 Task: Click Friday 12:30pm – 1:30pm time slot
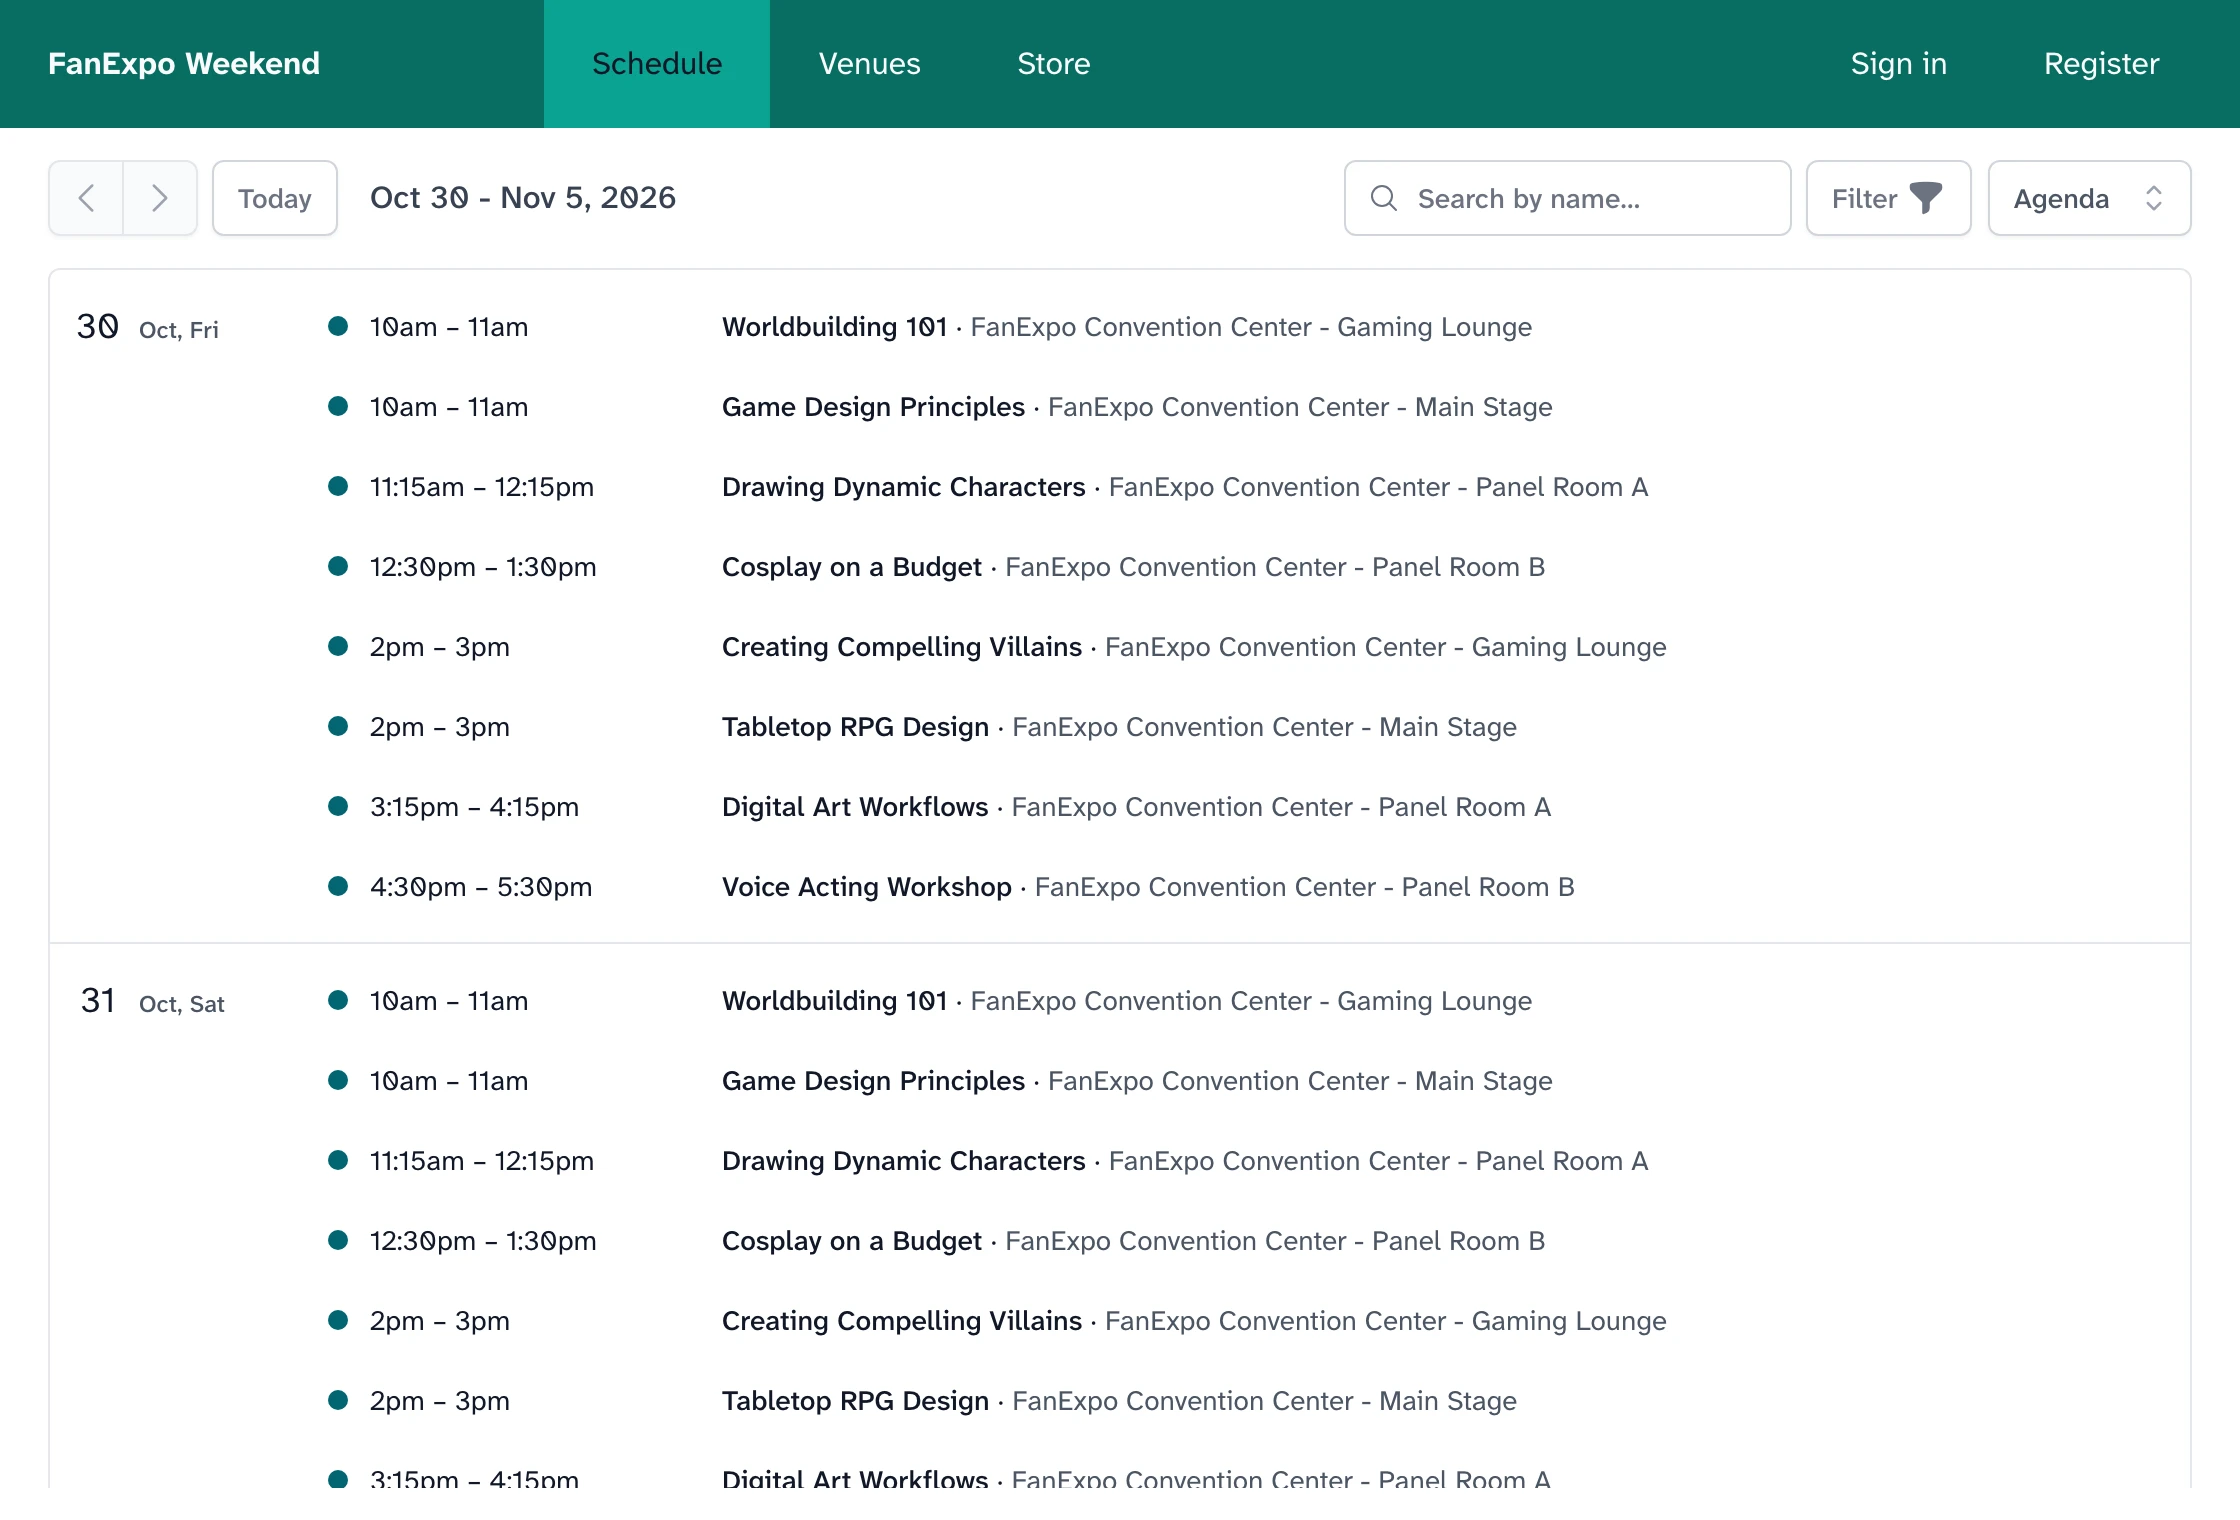(x=483, y=567)
